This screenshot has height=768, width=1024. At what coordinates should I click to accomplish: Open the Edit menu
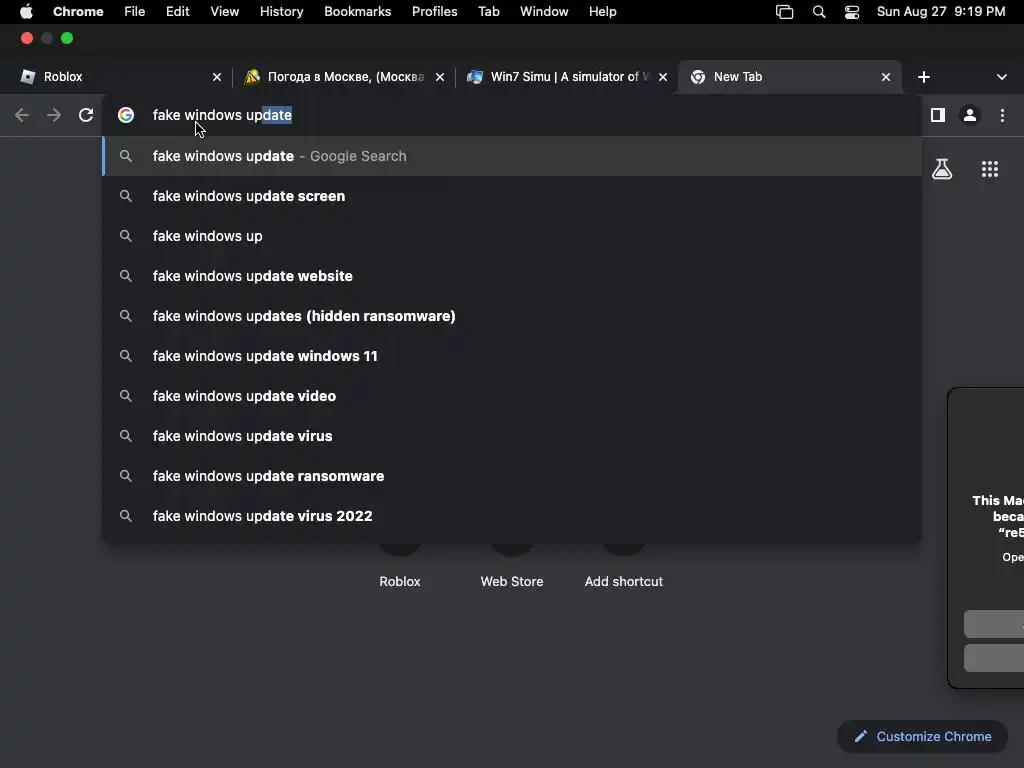[177, 12]
